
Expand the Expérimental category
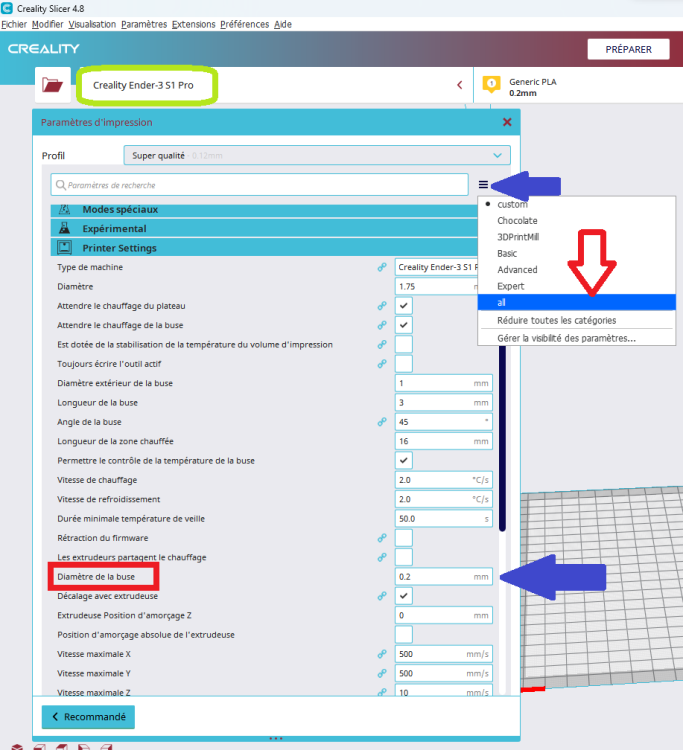pos(264,229)
